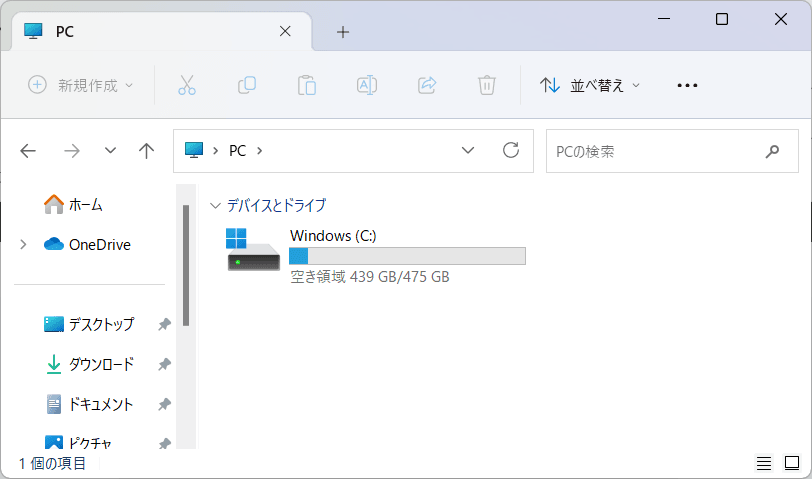Expand the OneDrive tree node
The height and width of the screenshot is (479, 812).
(23, 245)
